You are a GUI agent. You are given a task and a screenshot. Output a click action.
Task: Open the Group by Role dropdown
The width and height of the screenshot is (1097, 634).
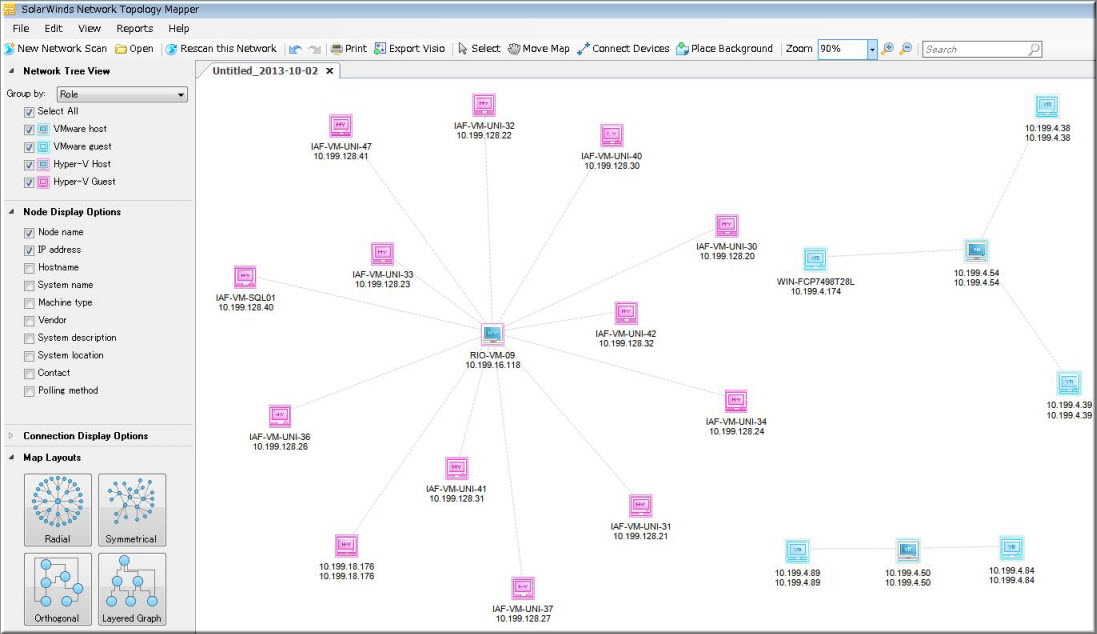[122, 94]
